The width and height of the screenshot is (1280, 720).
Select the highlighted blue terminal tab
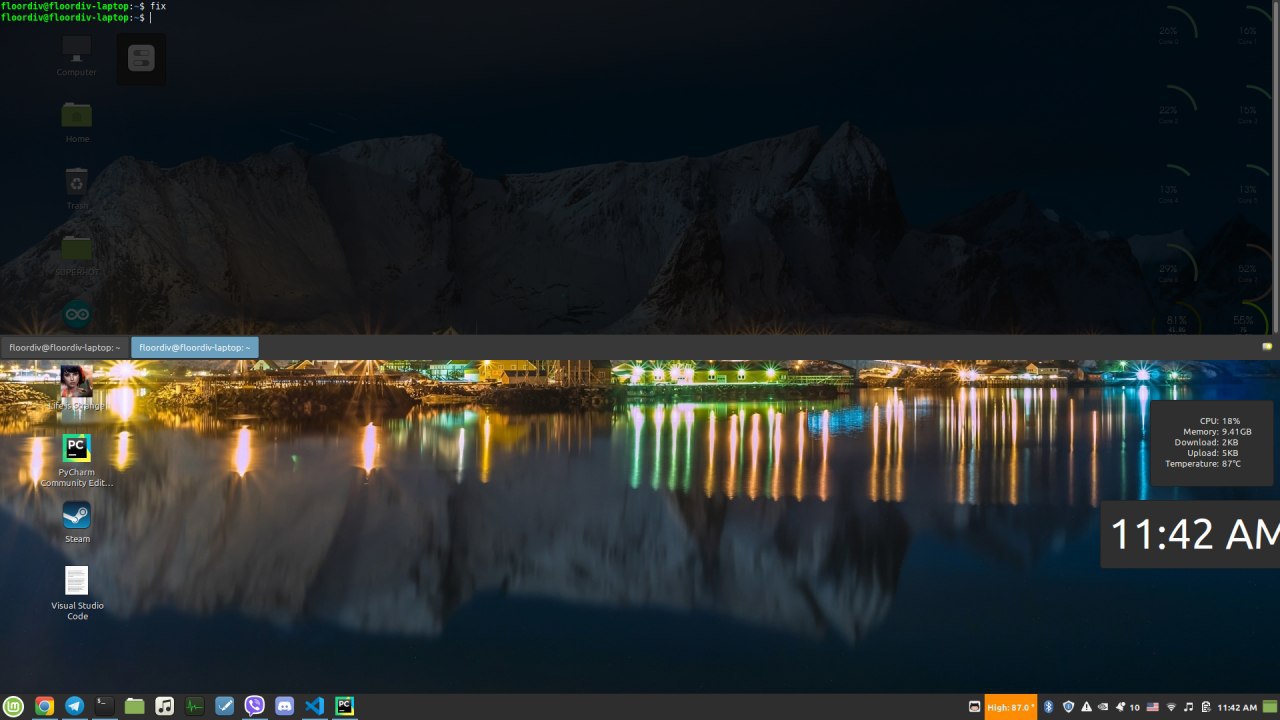(194, 347)
